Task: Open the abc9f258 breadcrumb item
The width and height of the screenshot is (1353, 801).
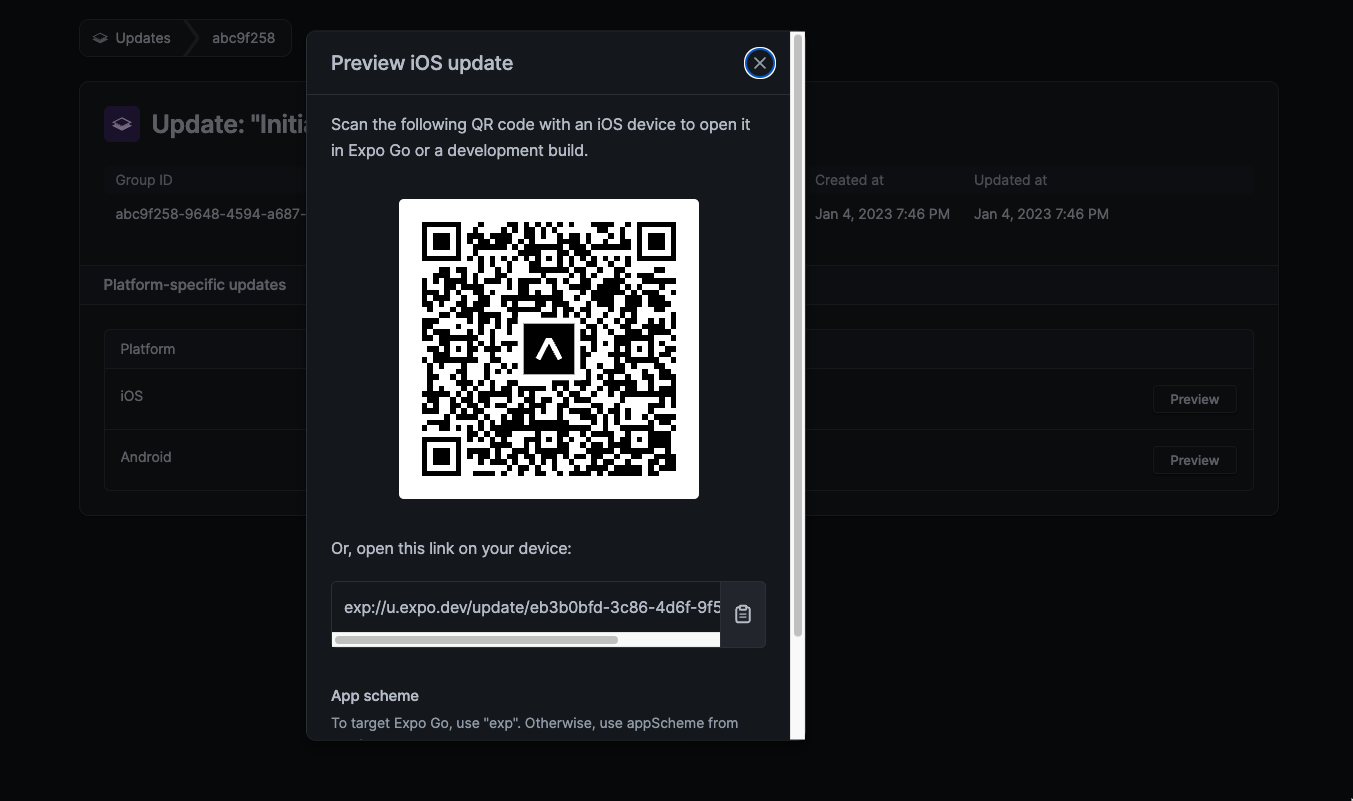Action: point(243,38)
